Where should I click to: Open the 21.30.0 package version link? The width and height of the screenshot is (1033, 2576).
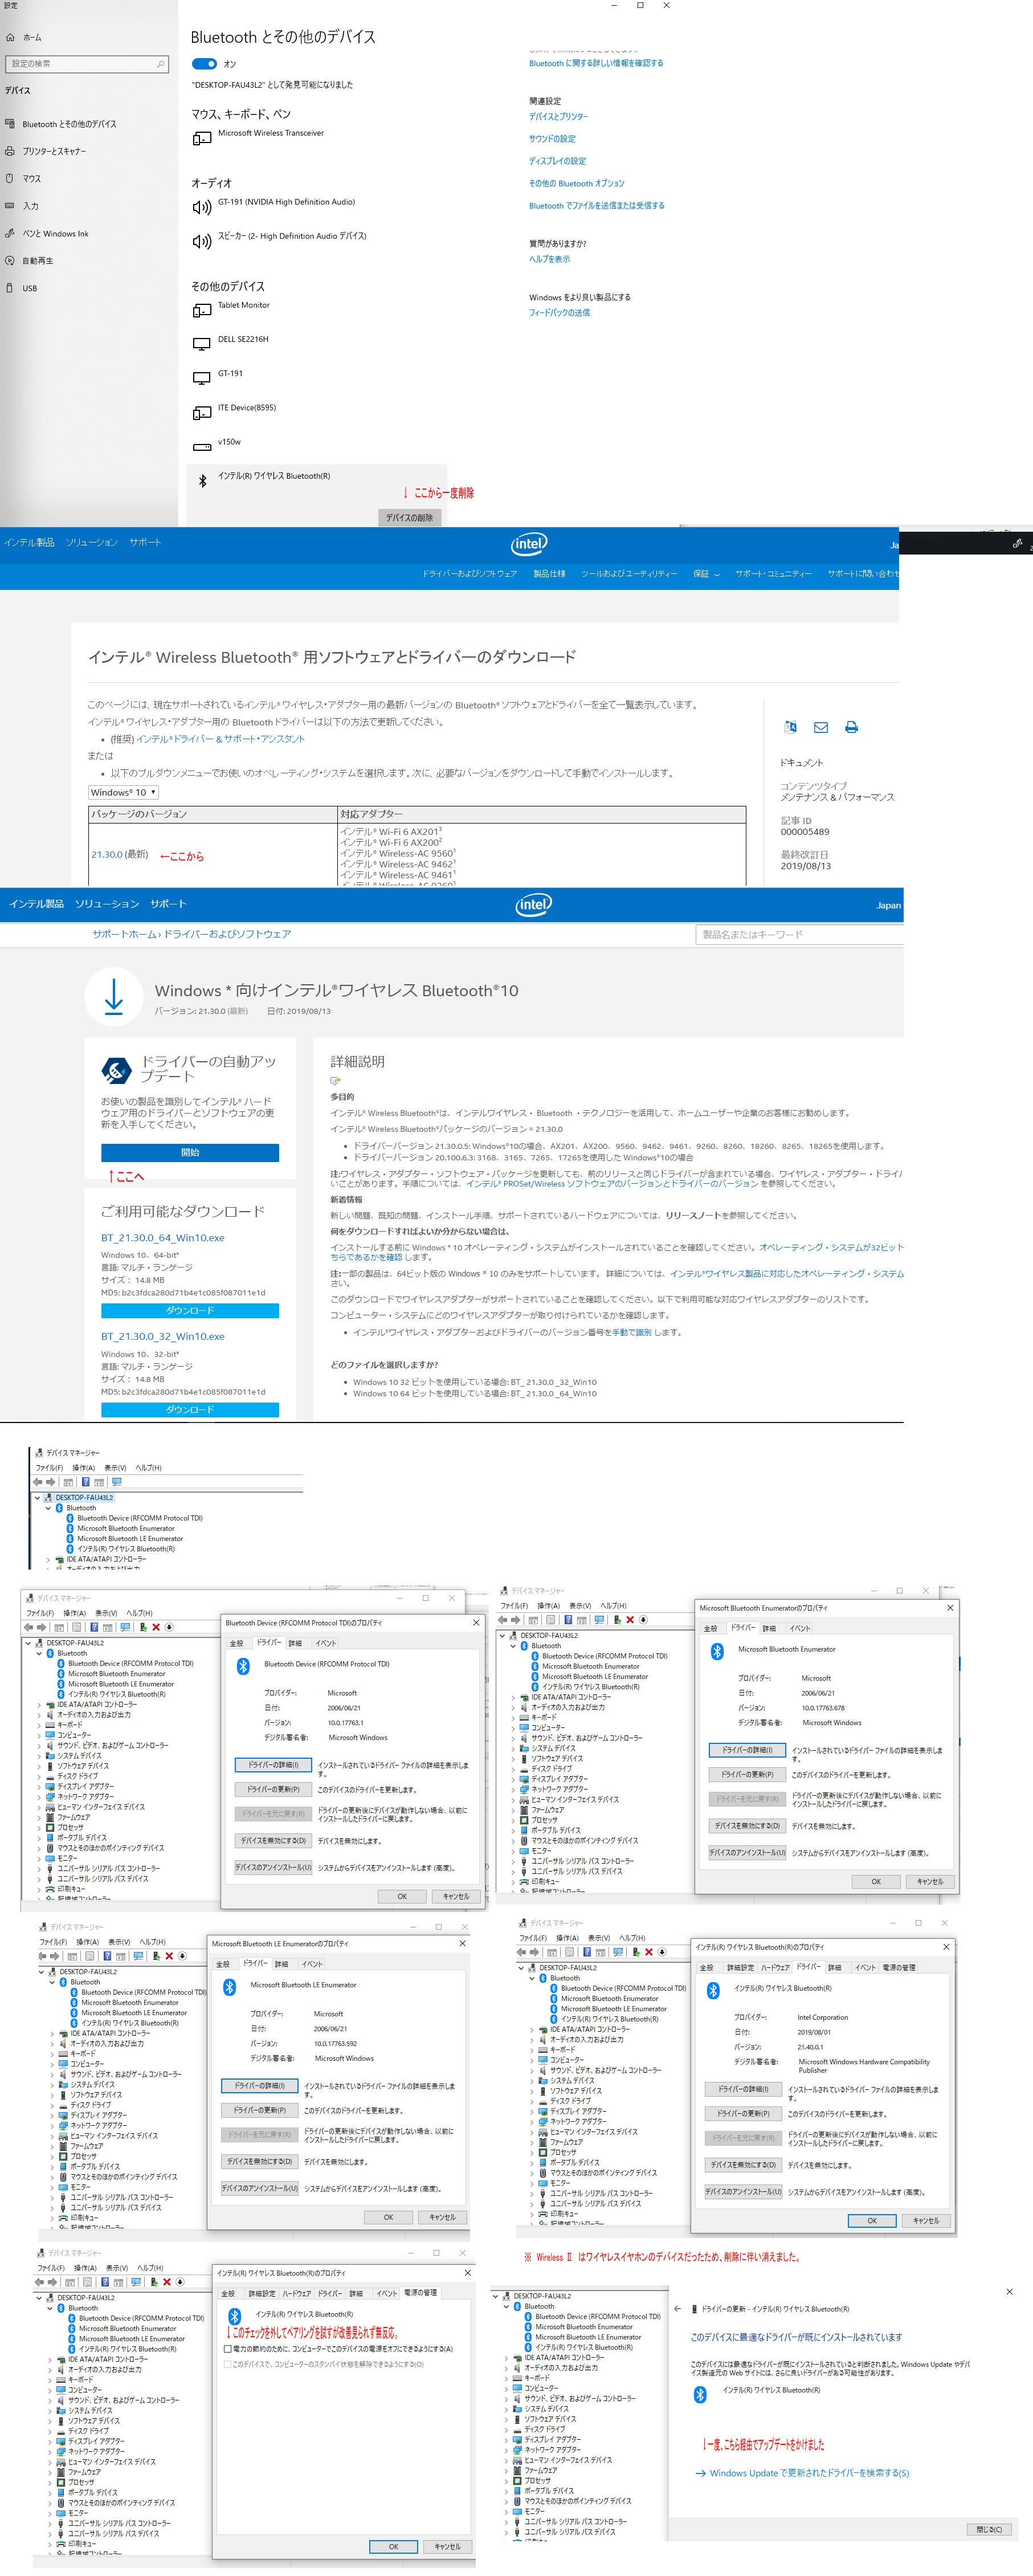point(106,855)
